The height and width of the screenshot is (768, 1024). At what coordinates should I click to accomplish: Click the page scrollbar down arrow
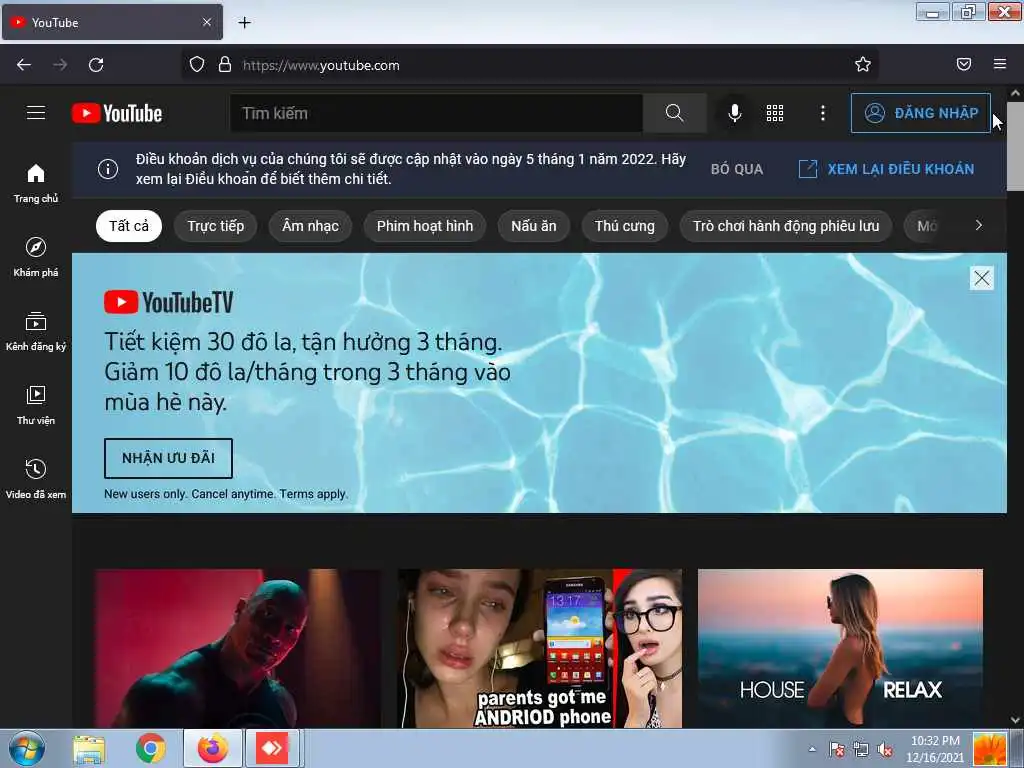1015,720
